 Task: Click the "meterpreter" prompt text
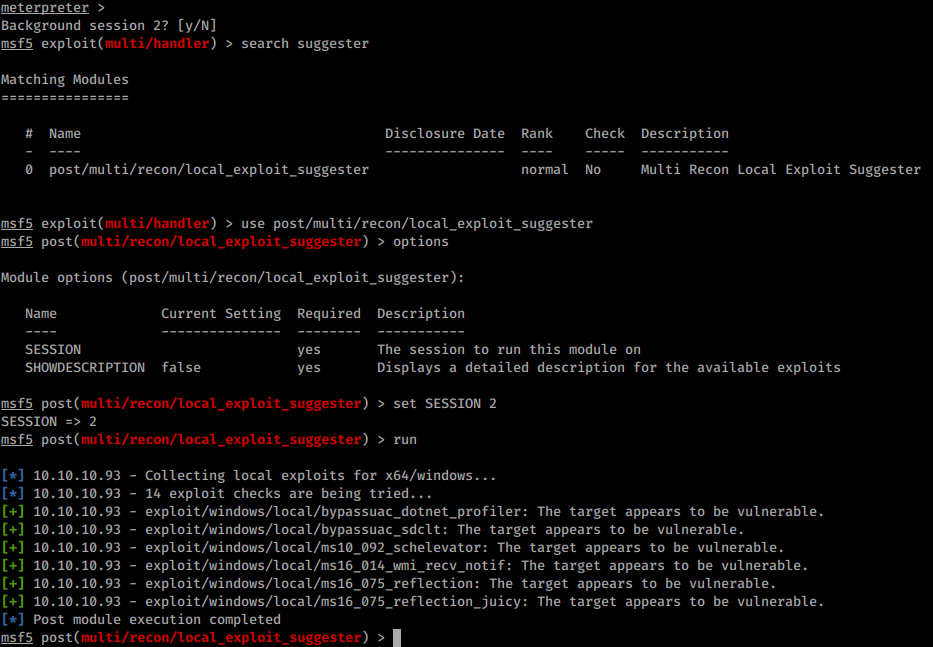click(x=45, y=8)
